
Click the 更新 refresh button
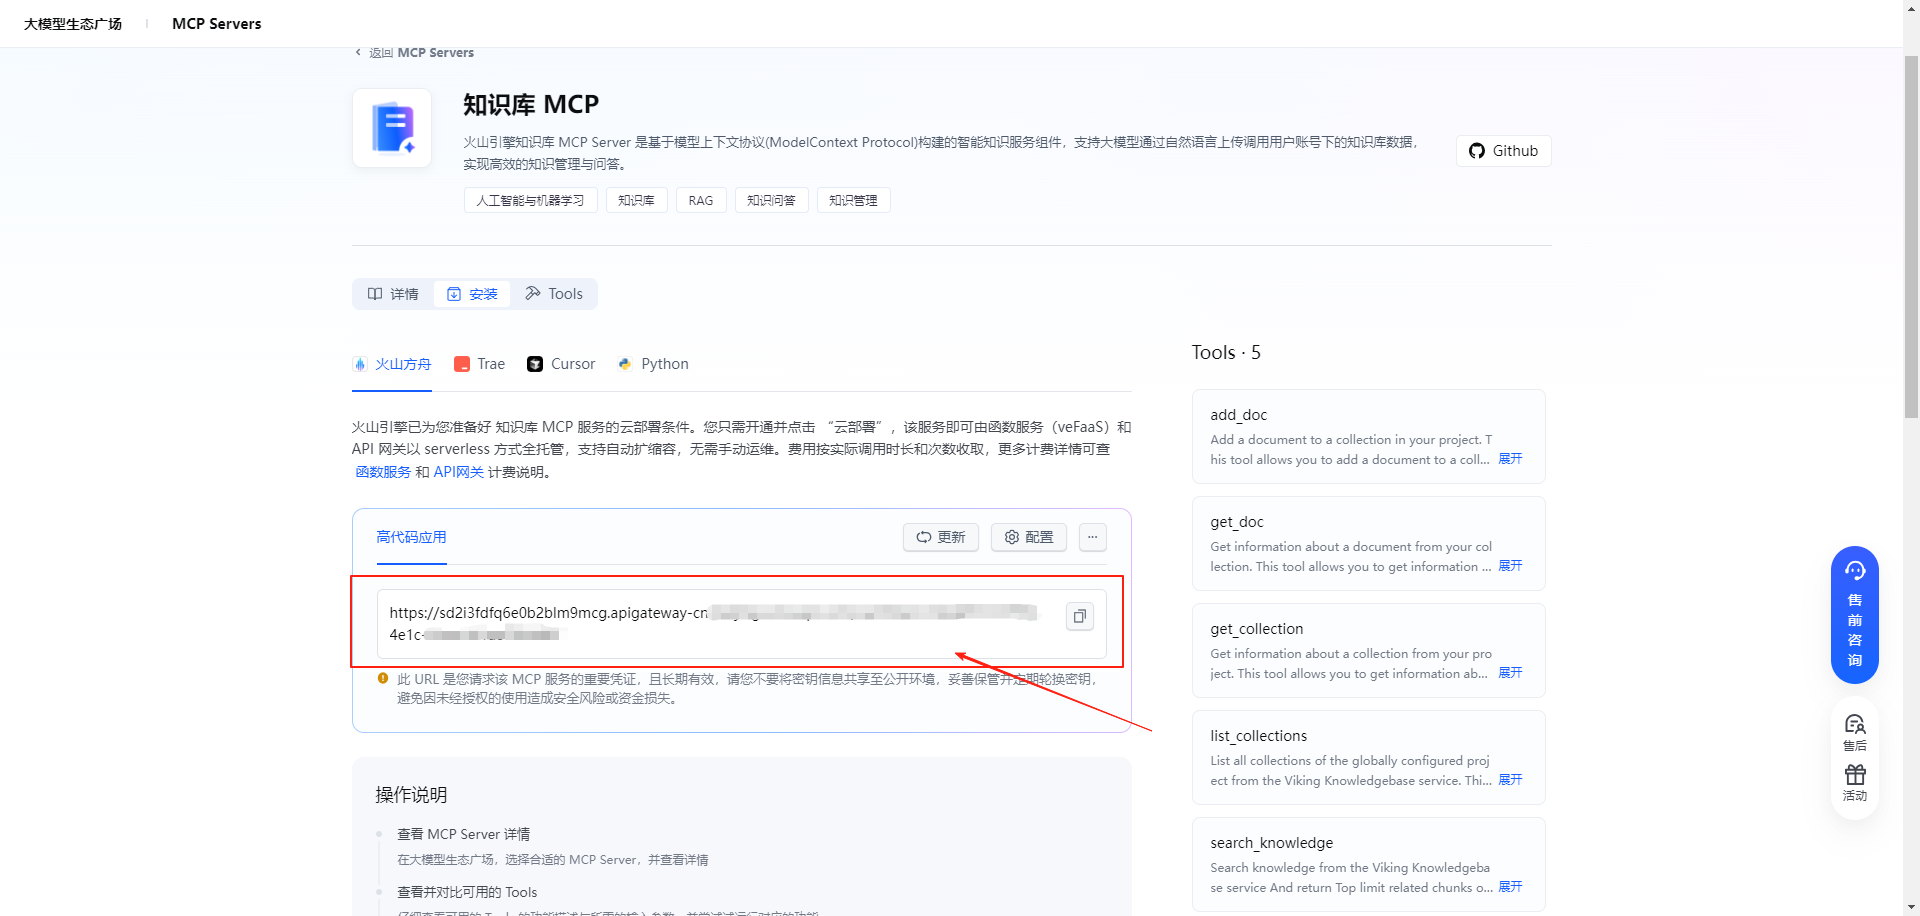pos(941,537)
